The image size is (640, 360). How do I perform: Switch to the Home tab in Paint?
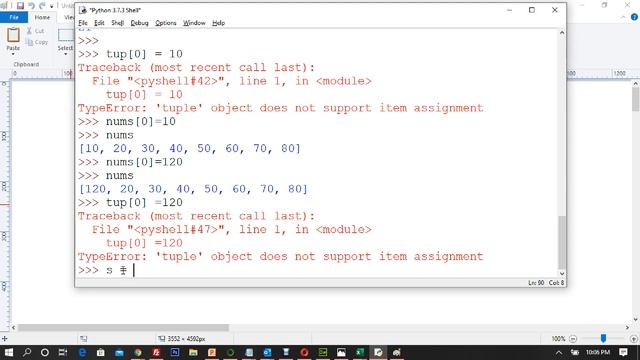coord(42,17)
